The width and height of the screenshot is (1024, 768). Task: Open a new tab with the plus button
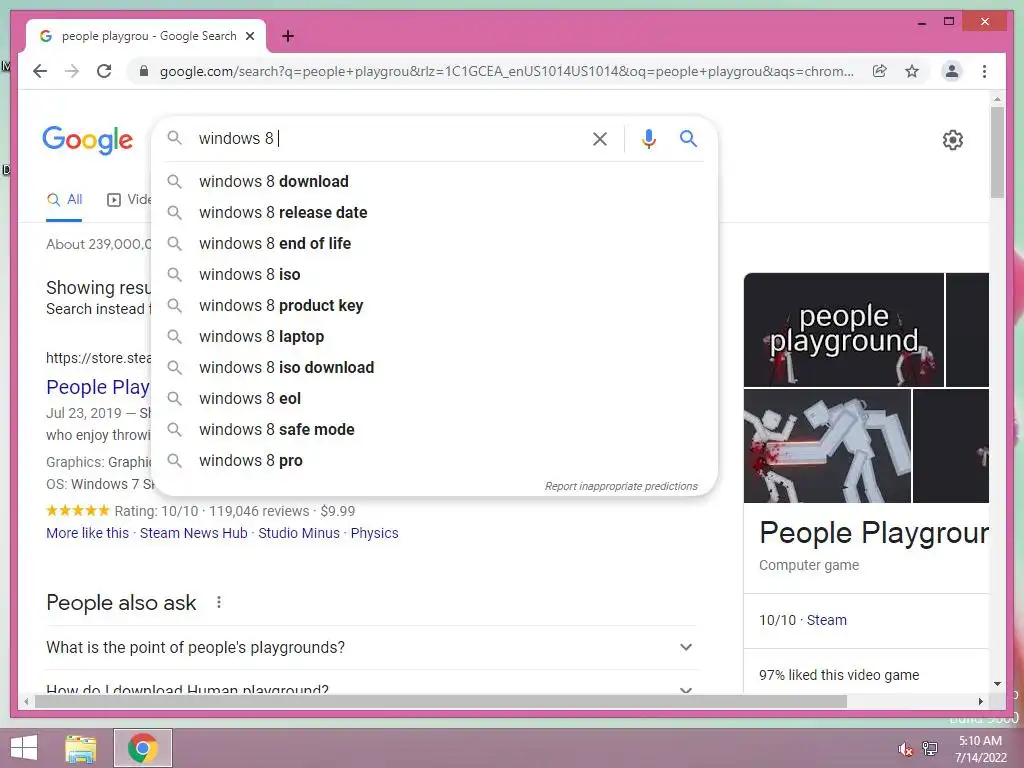pyautogui.click(x=288, y=36)
